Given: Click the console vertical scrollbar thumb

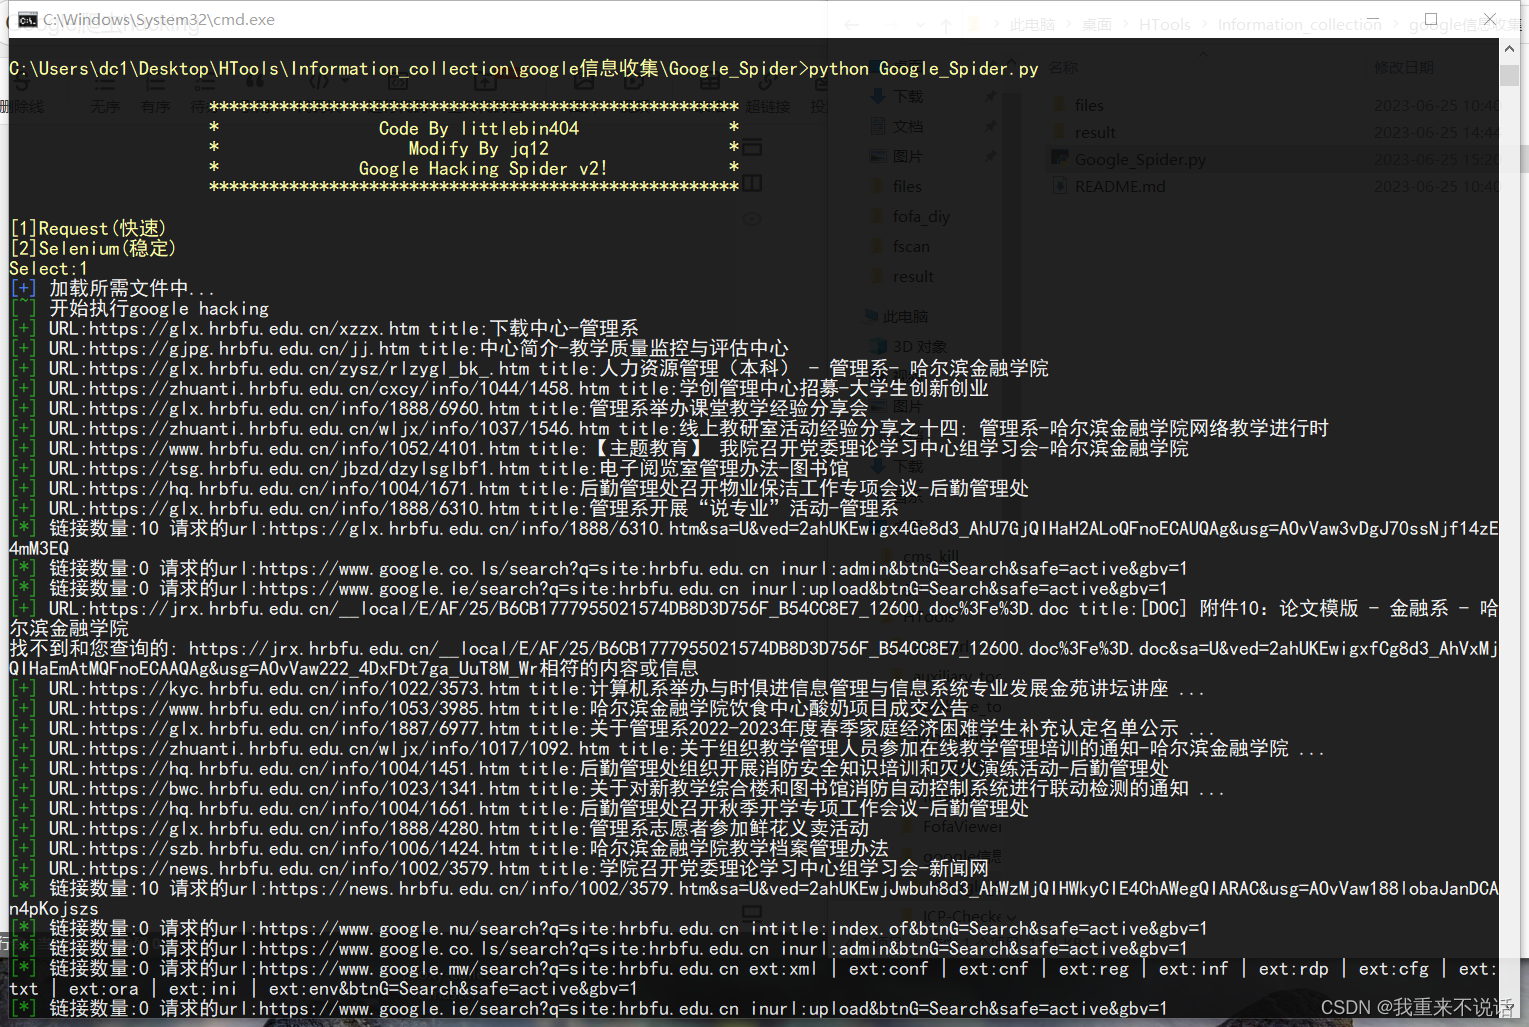Looking at the screenshot, I should pyautogui.click(x=1509, y=76).
